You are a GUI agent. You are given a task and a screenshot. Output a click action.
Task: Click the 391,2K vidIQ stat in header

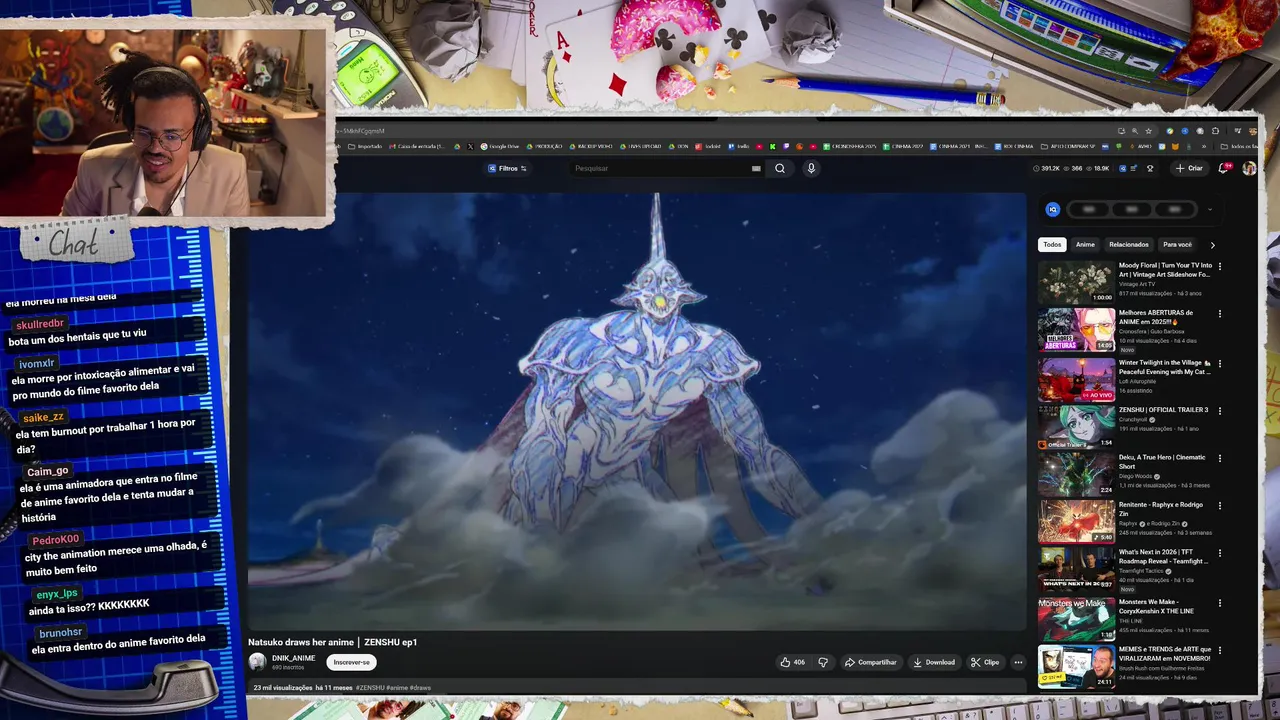[x=1046, y=168]
